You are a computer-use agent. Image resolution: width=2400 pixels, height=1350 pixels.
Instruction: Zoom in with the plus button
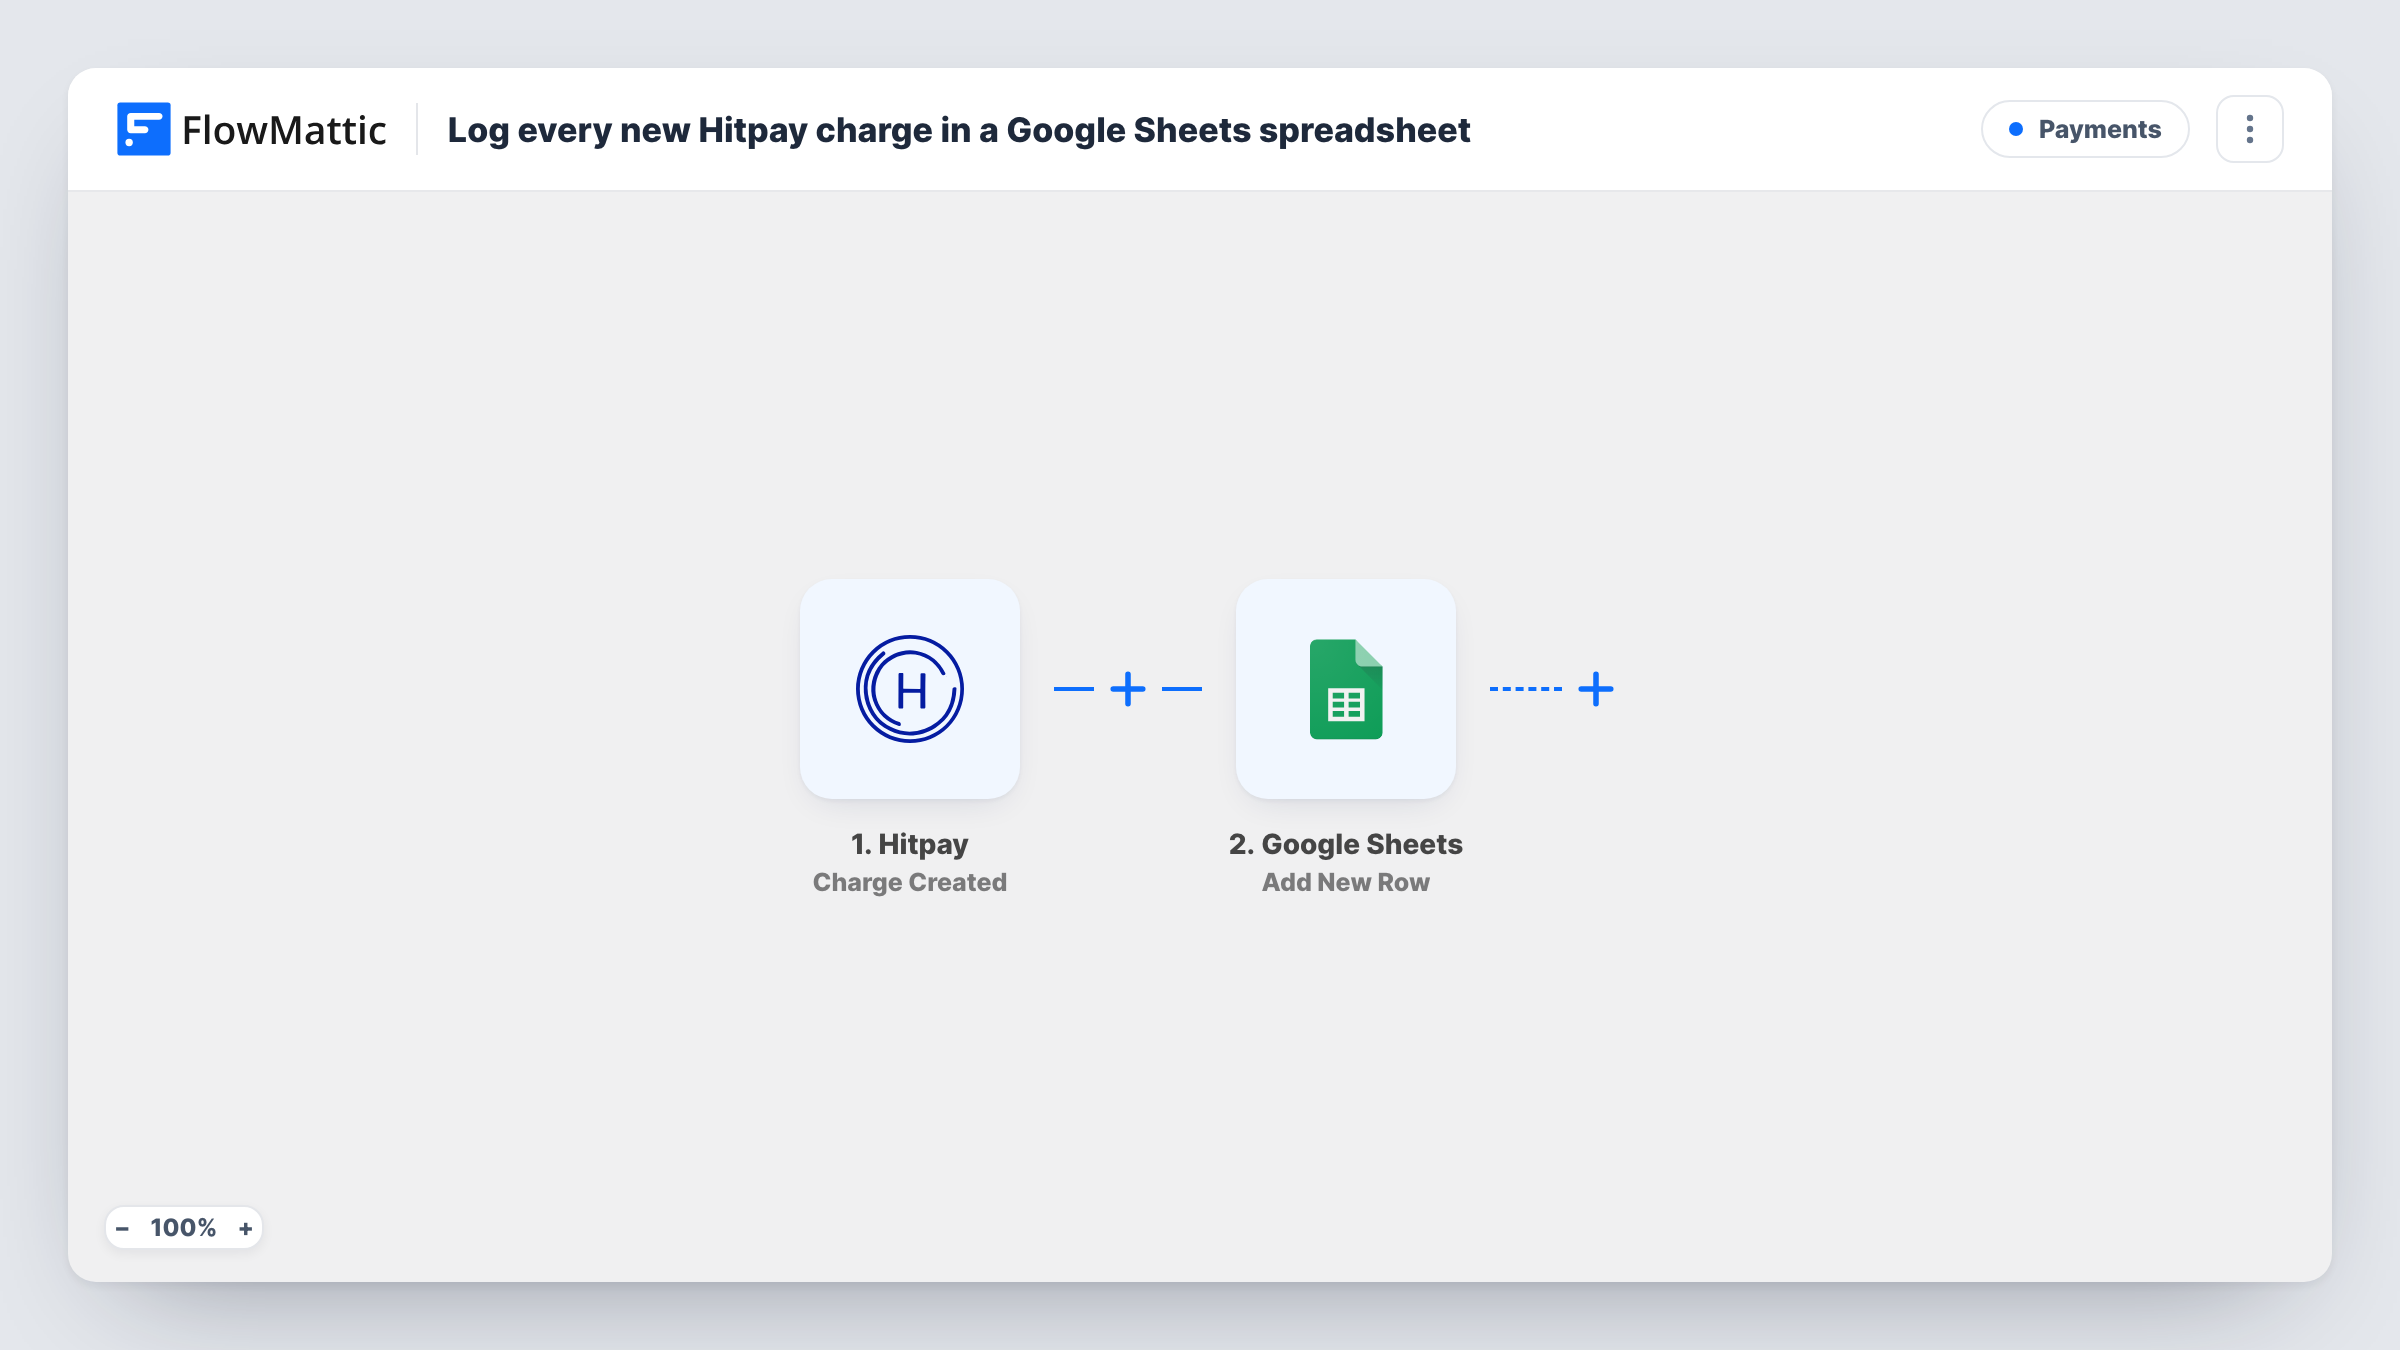click(245, 1228)
